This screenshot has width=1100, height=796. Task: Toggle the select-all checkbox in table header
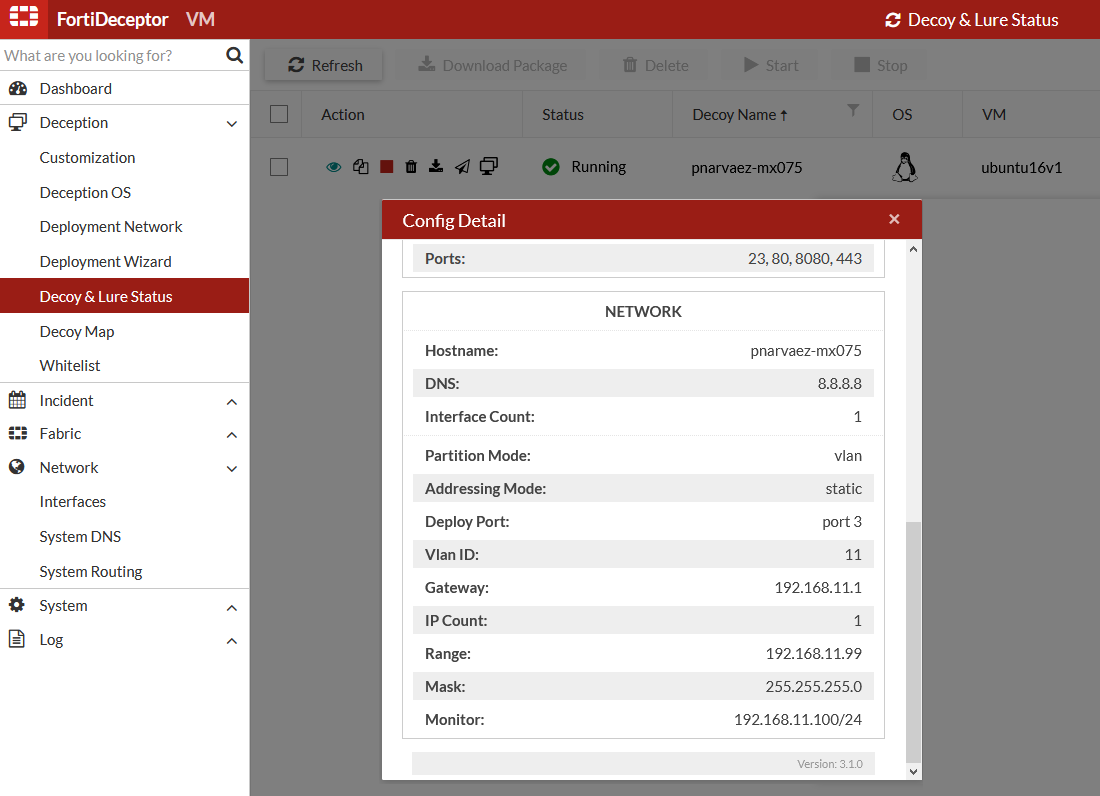279,114
